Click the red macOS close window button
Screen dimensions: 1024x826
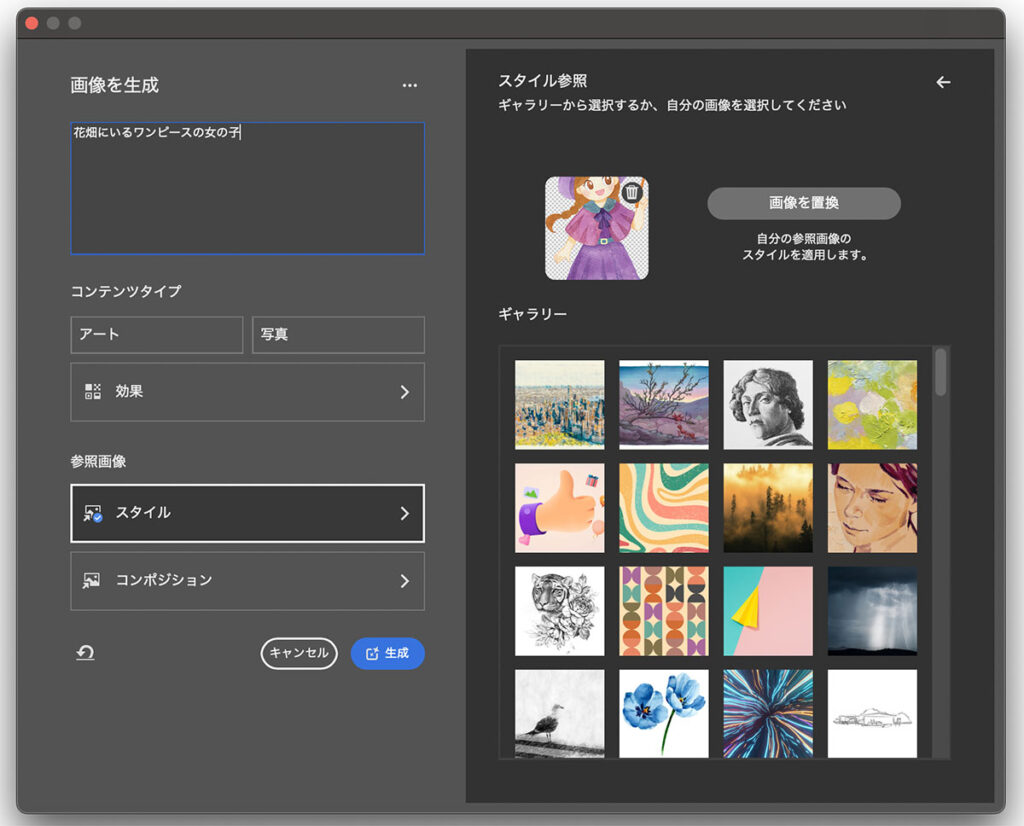point(31,23)
